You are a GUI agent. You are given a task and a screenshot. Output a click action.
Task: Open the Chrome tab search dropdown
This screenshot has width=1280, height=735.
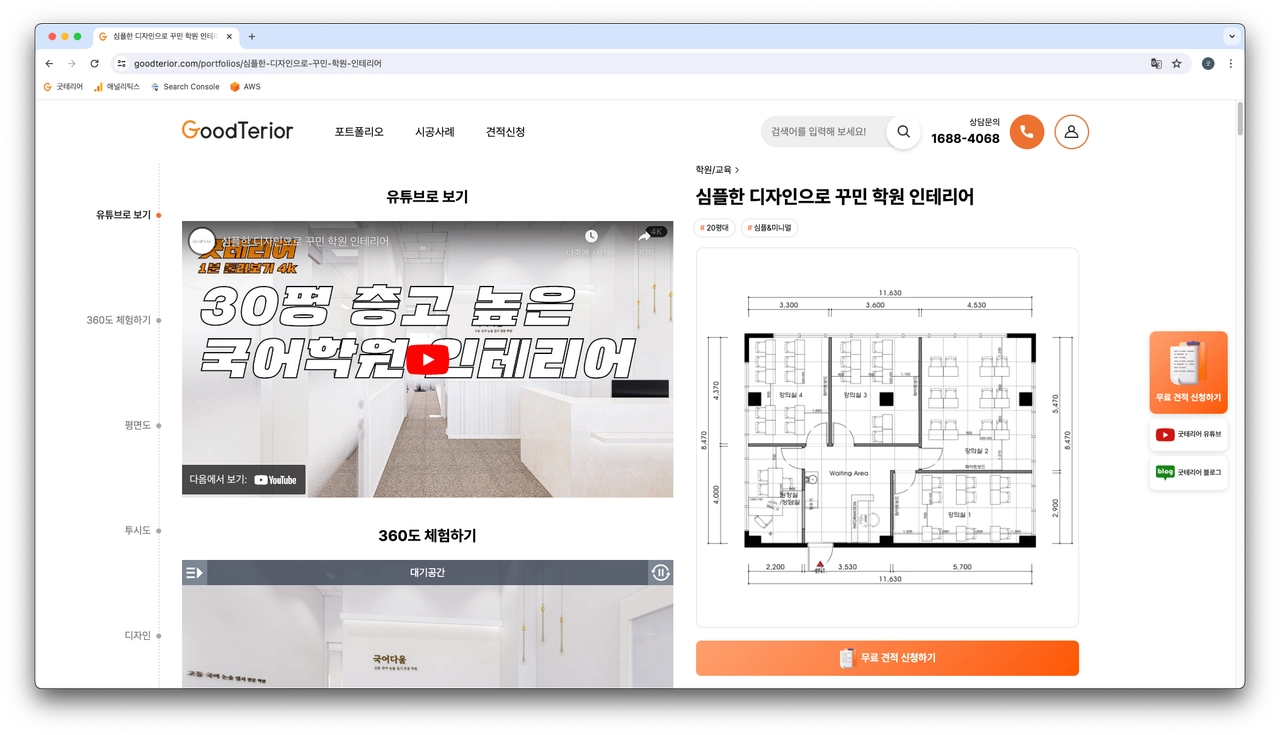pos(1231,36)
